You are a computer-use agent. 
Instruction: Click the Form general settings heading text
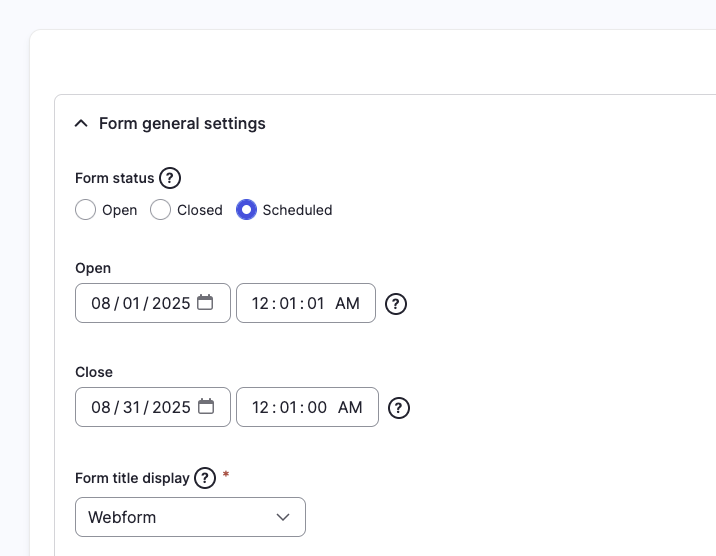coord(182,124)
